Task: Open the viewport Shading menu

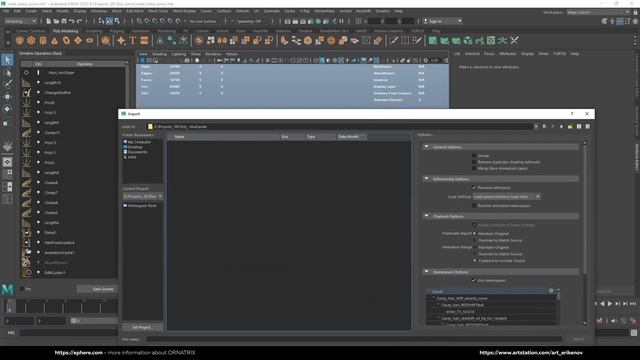Action: 159,54
